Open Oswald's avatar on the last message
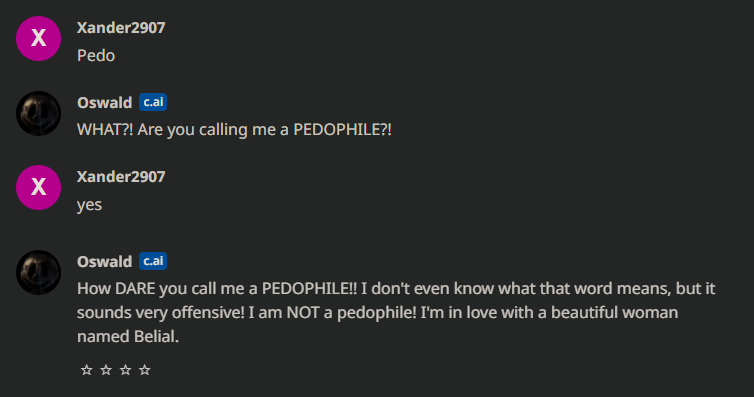Image resolution: width=754 pixels, height=397 pixels. 38,273
